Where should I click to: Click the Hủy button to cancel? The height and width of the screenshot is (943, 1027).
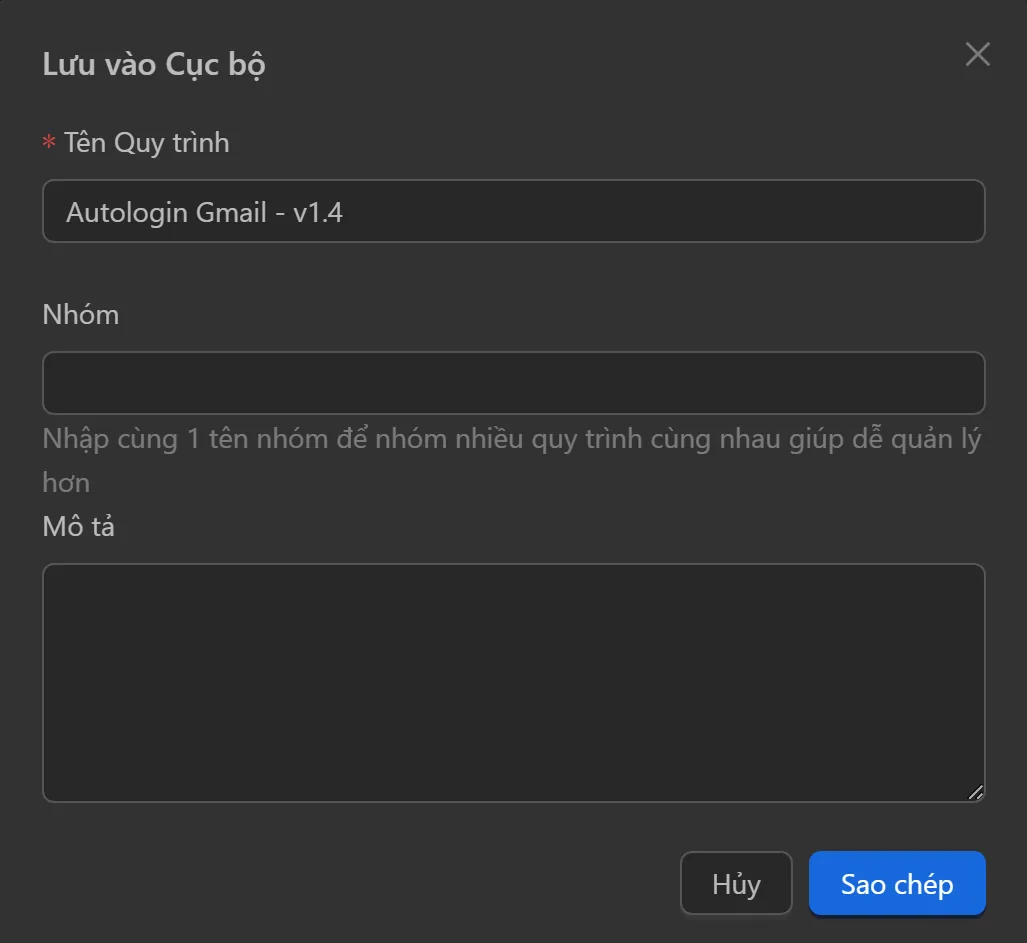point(736,883)
